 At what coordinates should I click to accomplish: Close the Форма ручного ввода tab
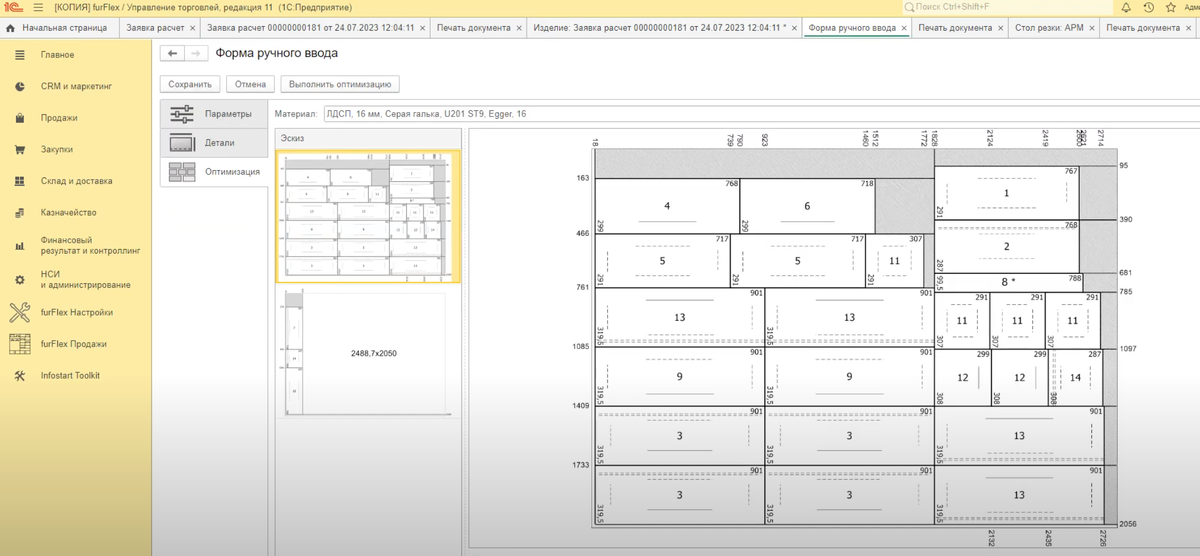pos(904,28)
